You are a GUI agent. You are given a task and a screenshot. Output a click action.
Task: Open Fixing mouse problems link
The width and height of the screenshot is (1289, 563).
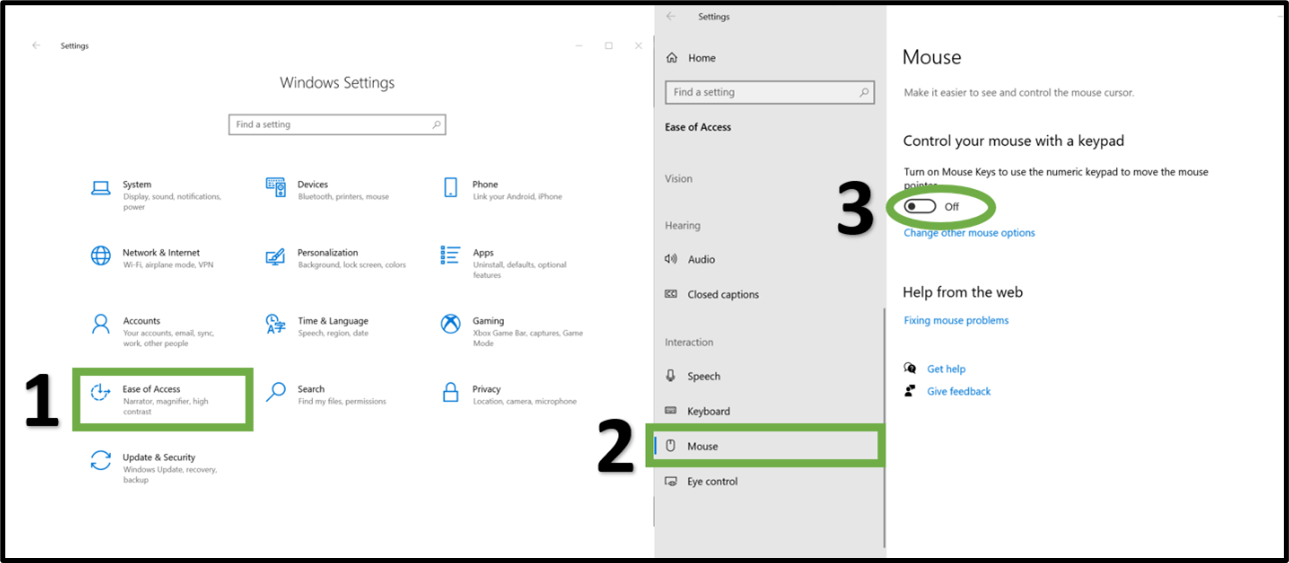pos(956,320)
